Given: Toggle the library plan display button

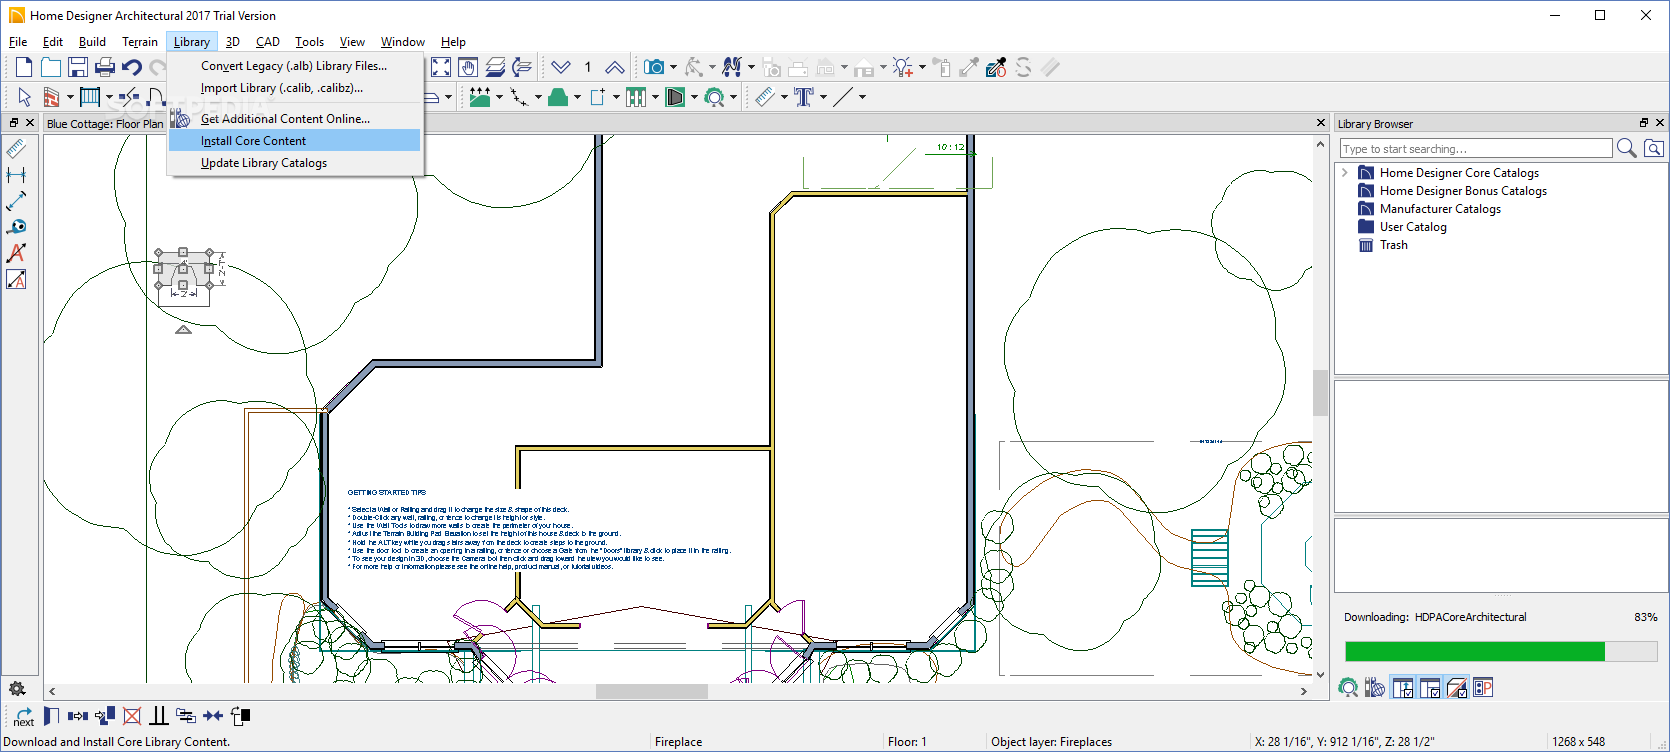Looking at the screenshot, I should click(1483, 688).
